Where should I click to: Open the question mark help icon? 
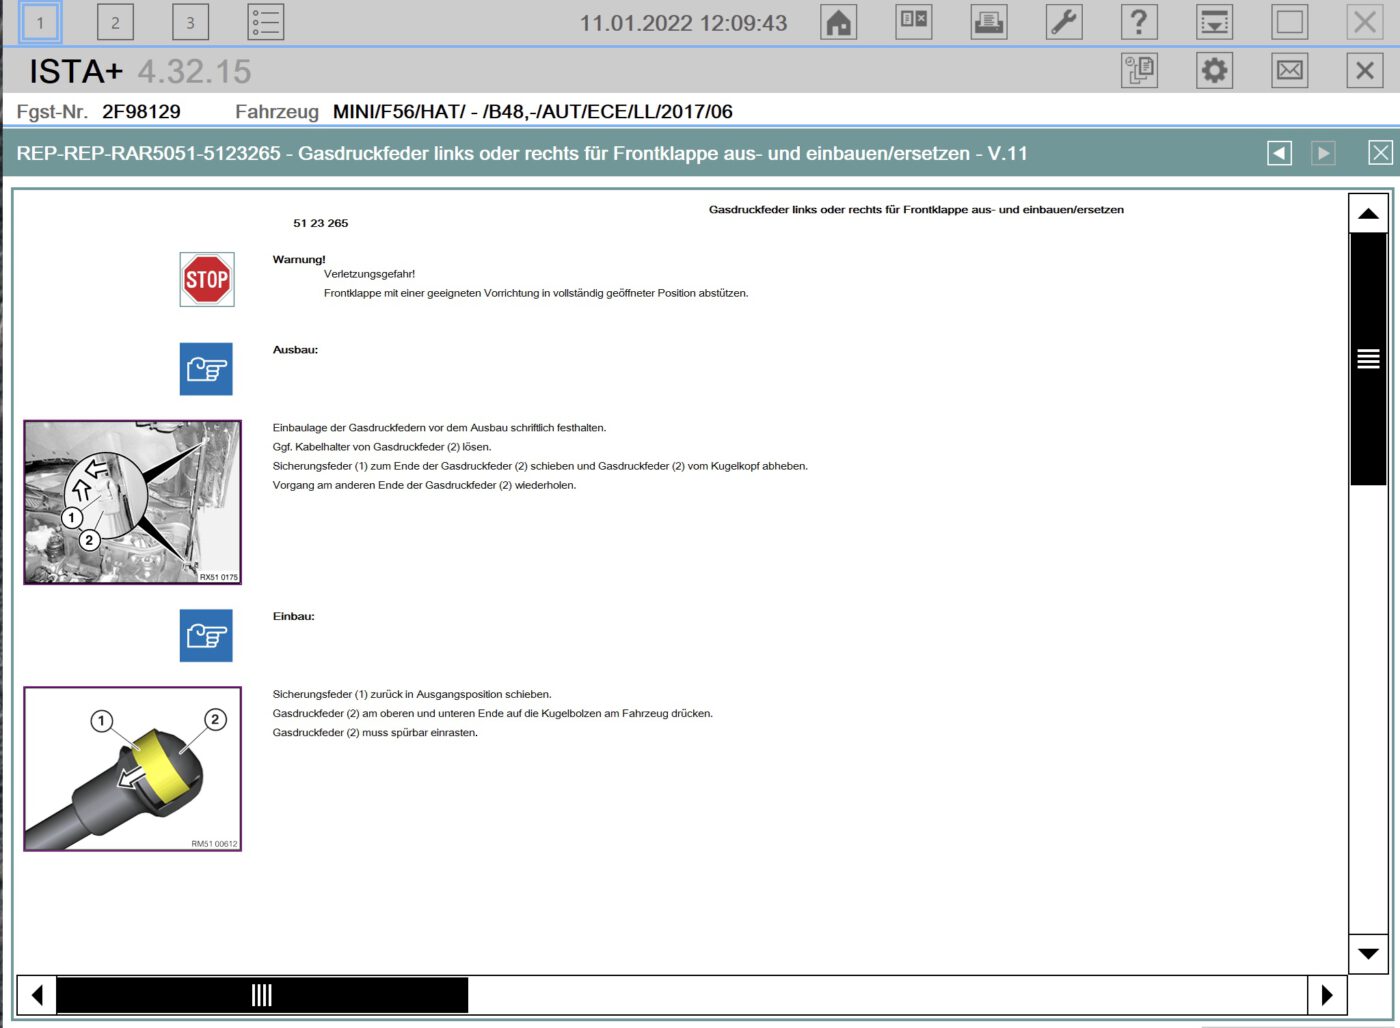tap(1139, 22)
